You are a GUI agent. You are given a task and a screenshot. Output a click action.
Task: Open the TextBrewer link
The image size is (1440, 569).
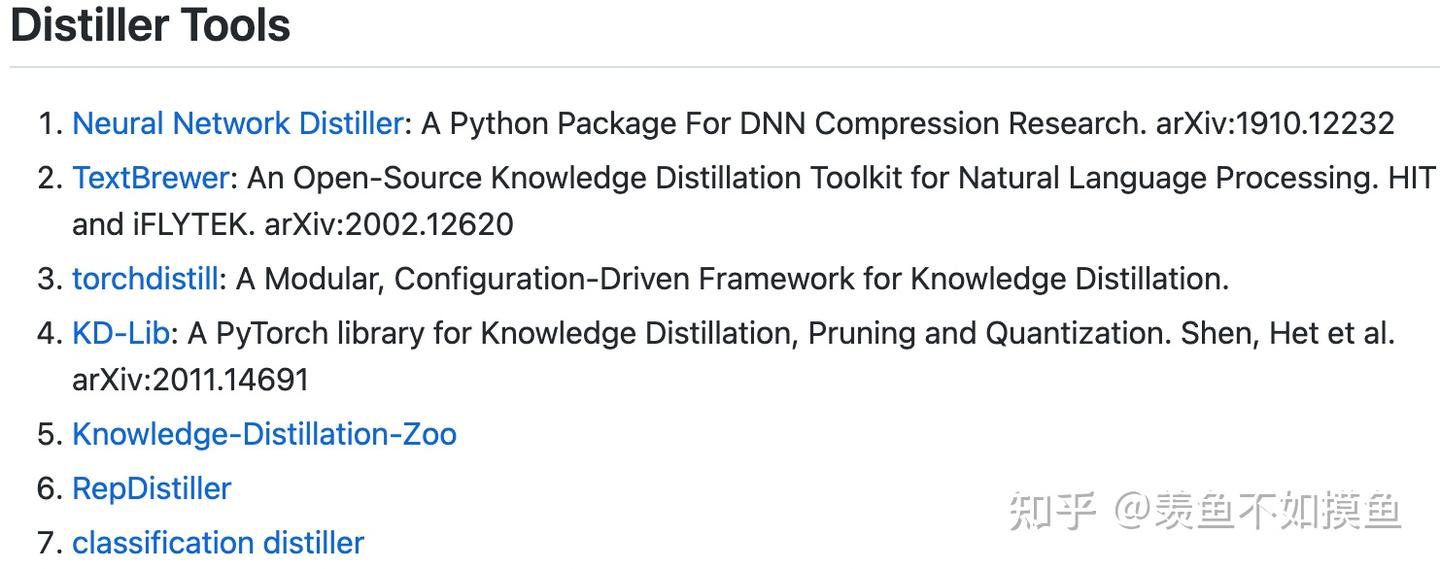[x=151, y=177]
